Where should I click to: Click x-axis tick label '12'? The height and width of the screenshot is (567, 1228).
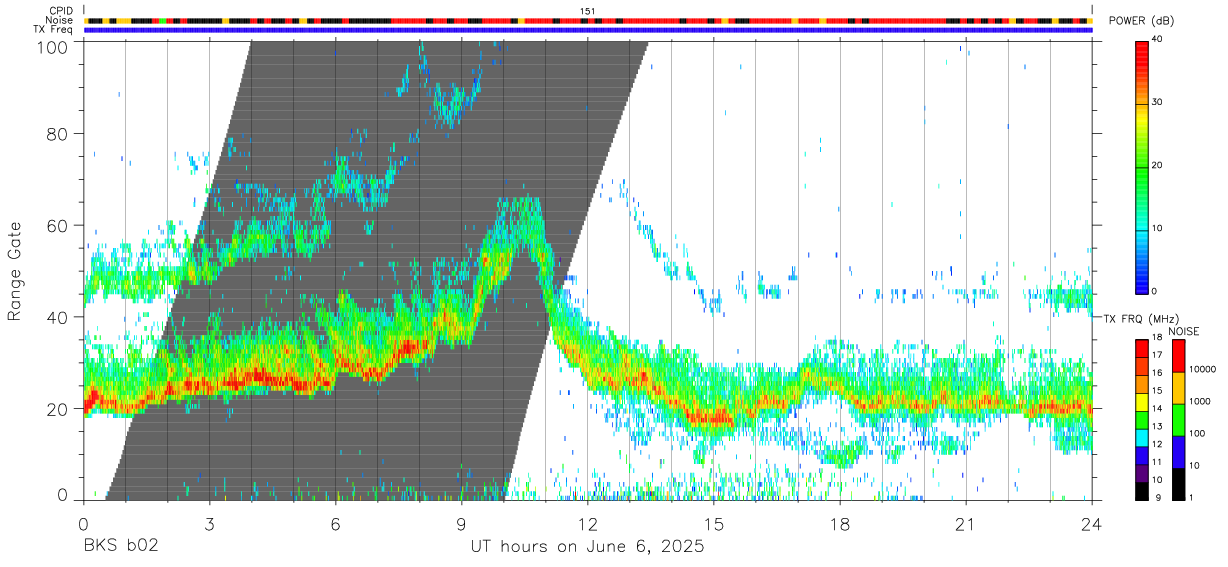587,525
